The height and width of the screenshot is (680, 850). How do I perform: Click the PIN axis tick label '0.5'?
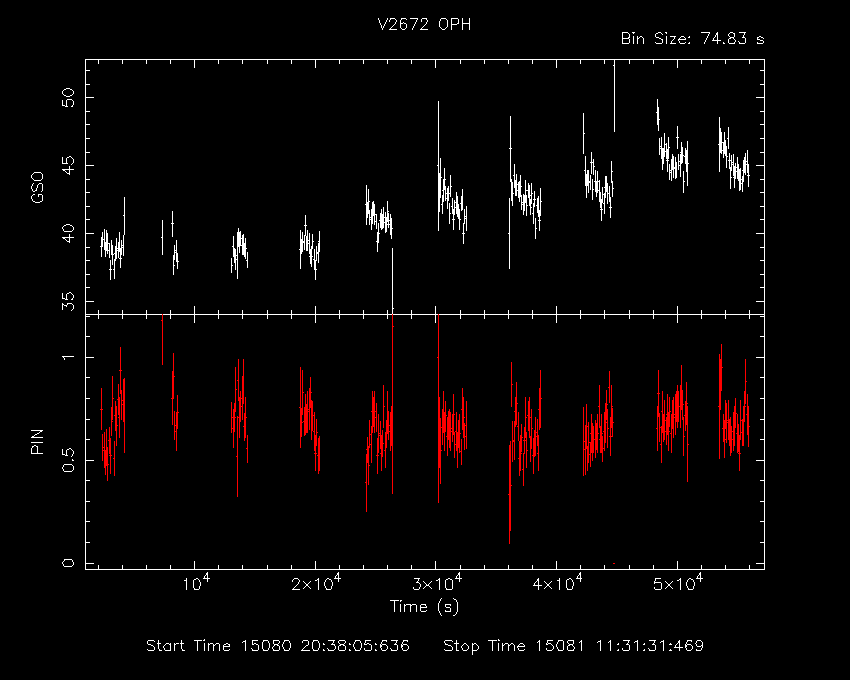(x=69, y=460)
